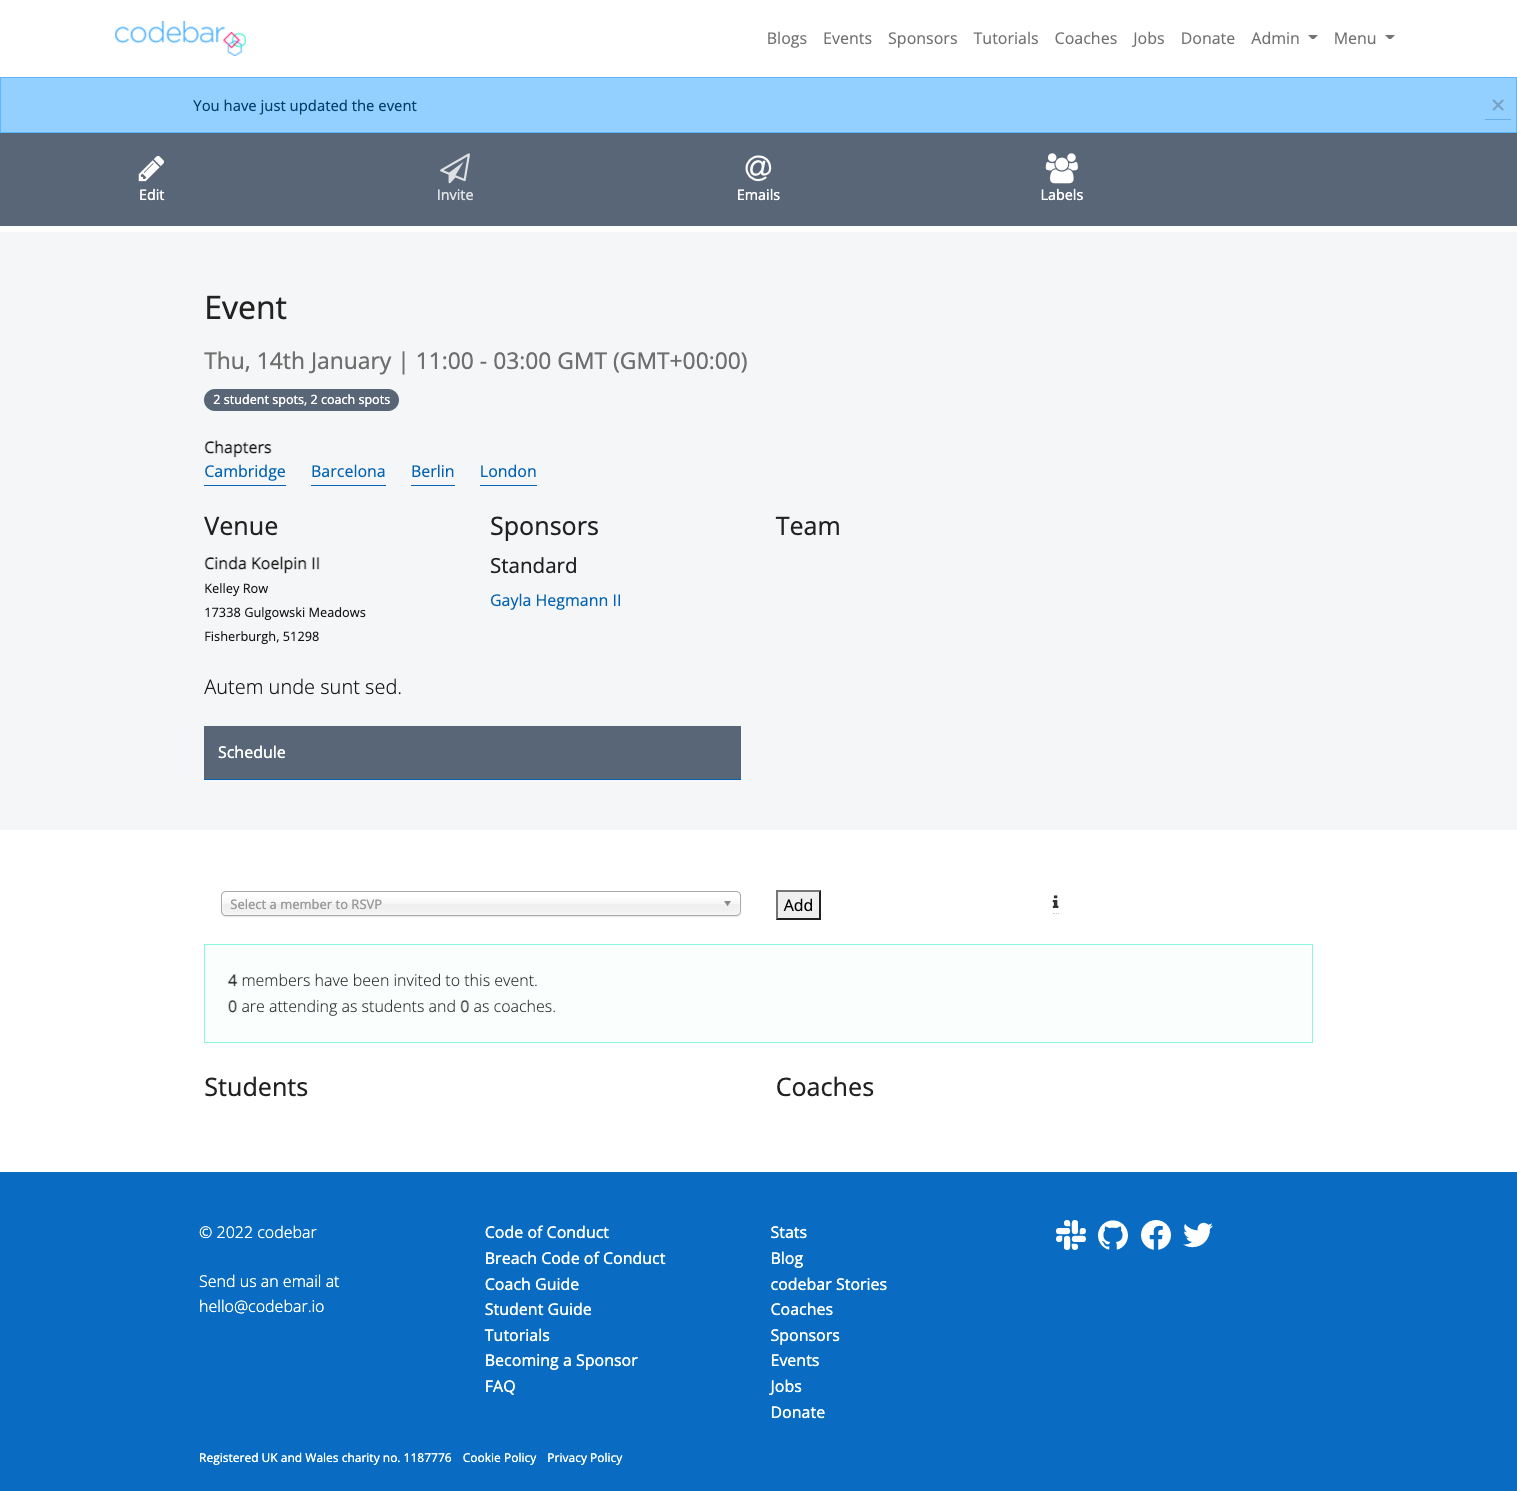Click the Labels group icon
Screen dimensions: 1517x1491
[1061, 178]
